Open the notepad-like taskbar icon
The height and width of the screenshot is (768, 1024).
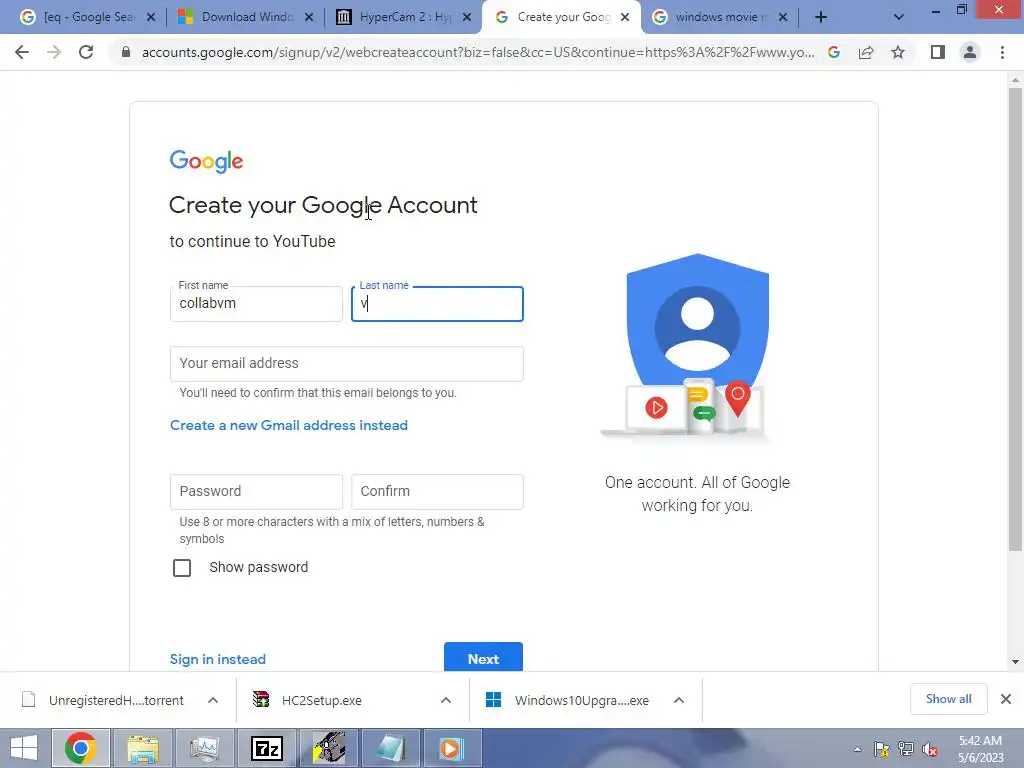391,748
